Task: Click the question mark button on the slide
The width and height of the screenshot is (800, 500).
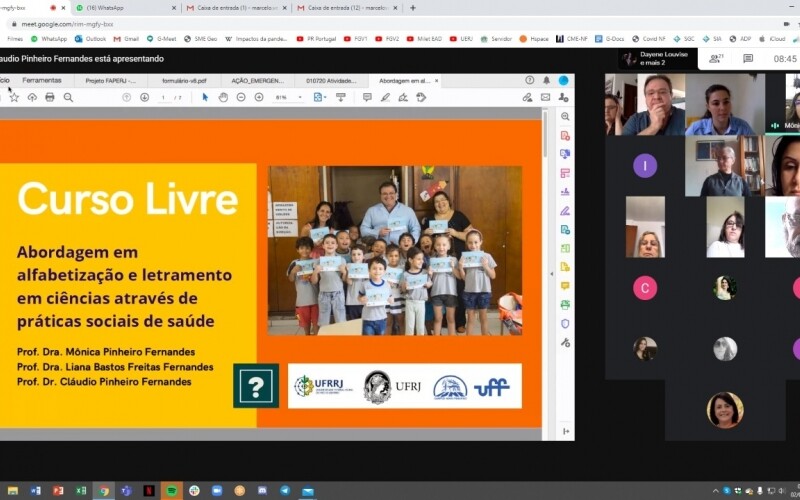Action: click(256, 385)
